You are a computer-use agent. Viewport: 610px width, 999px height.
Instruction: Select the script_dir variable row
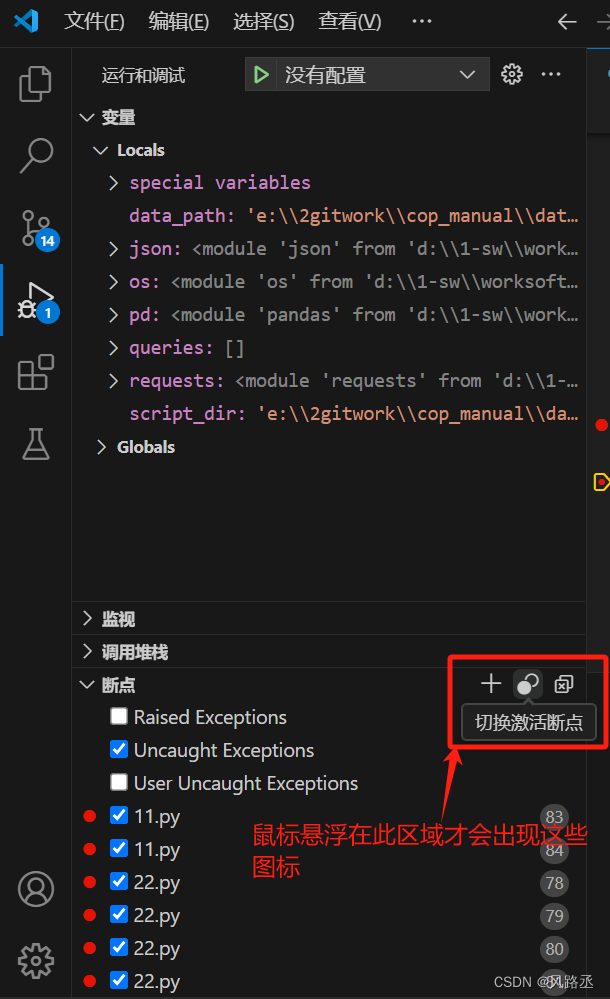click(328, 414)
